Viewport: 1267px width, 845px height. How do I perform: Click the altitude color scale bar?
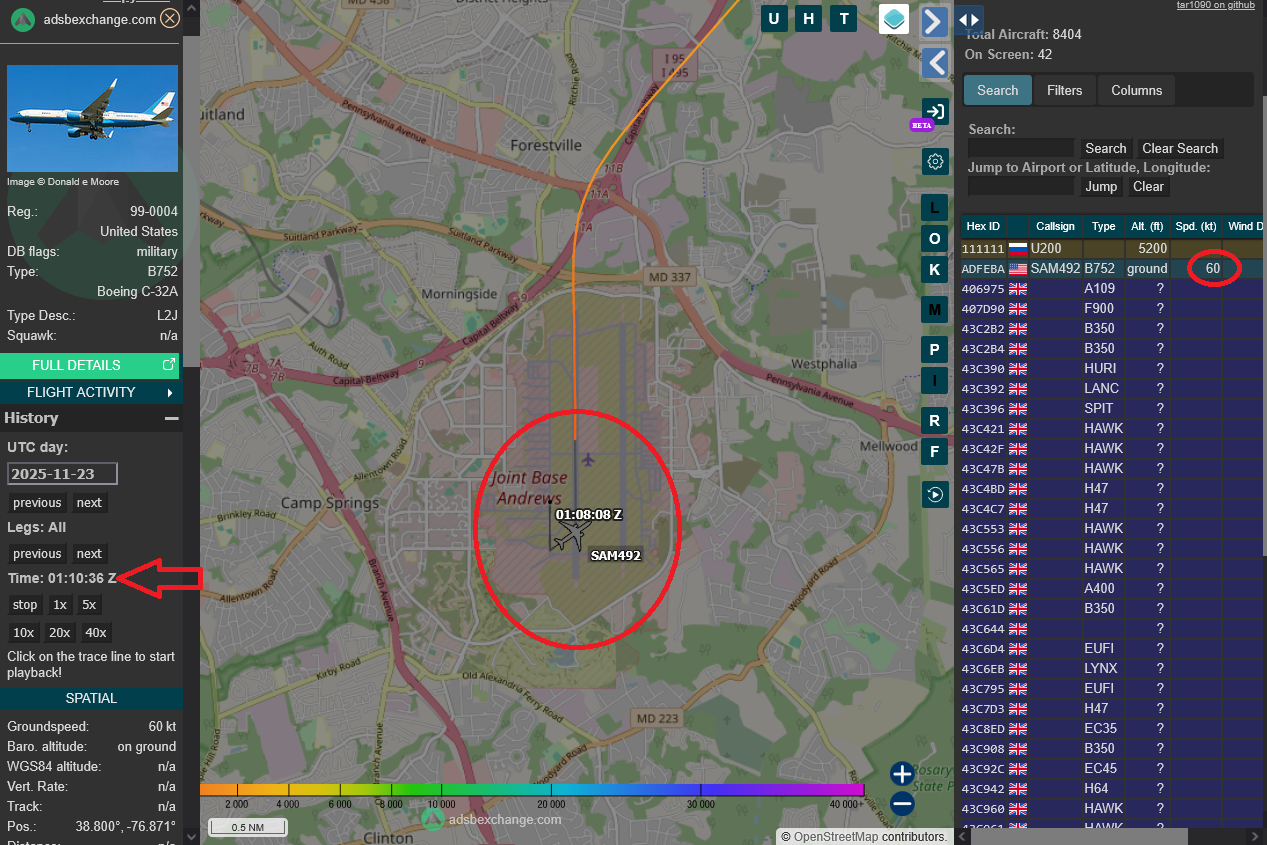coord(530,789)
